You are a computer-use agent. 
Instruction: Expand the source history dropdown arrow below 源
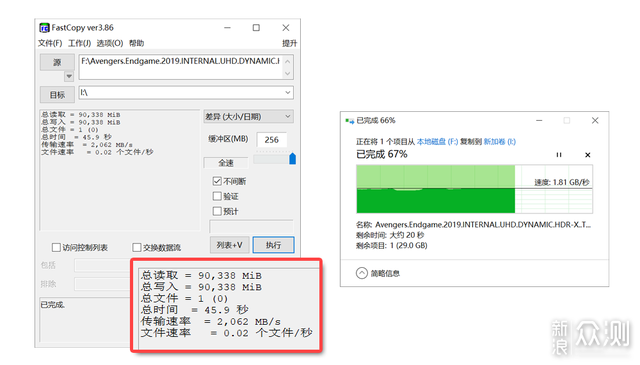(x=69, y=76)
